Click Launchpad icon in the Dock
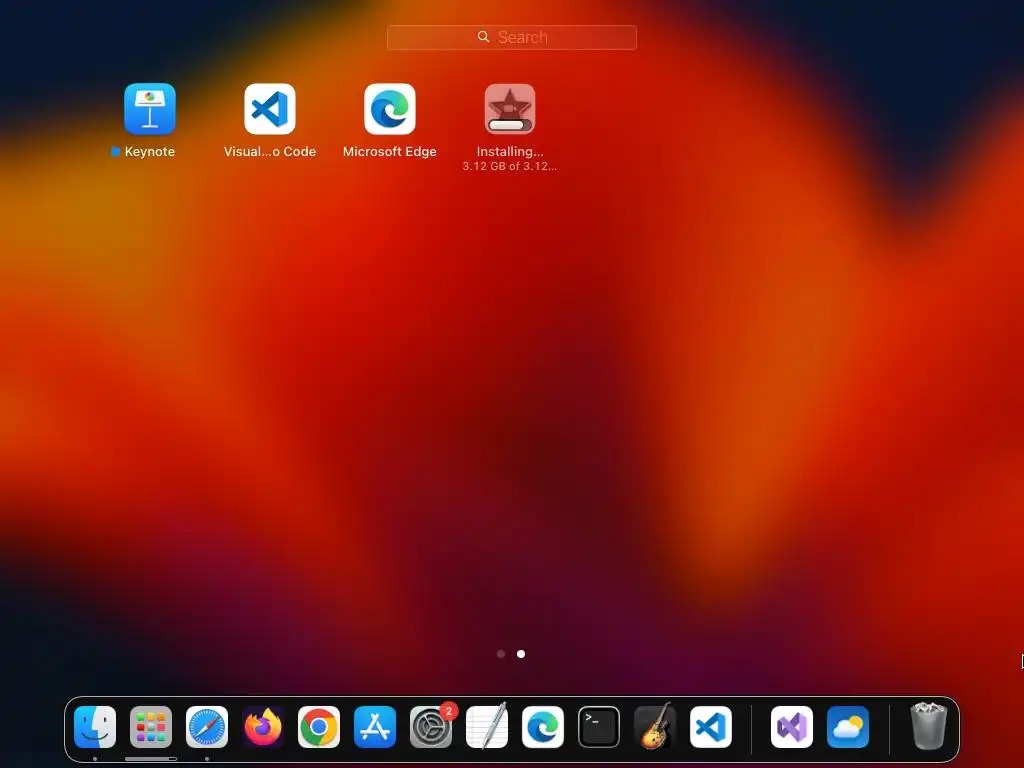The width and height of the screenshot is (1024, 768). [x=151, y=727]
